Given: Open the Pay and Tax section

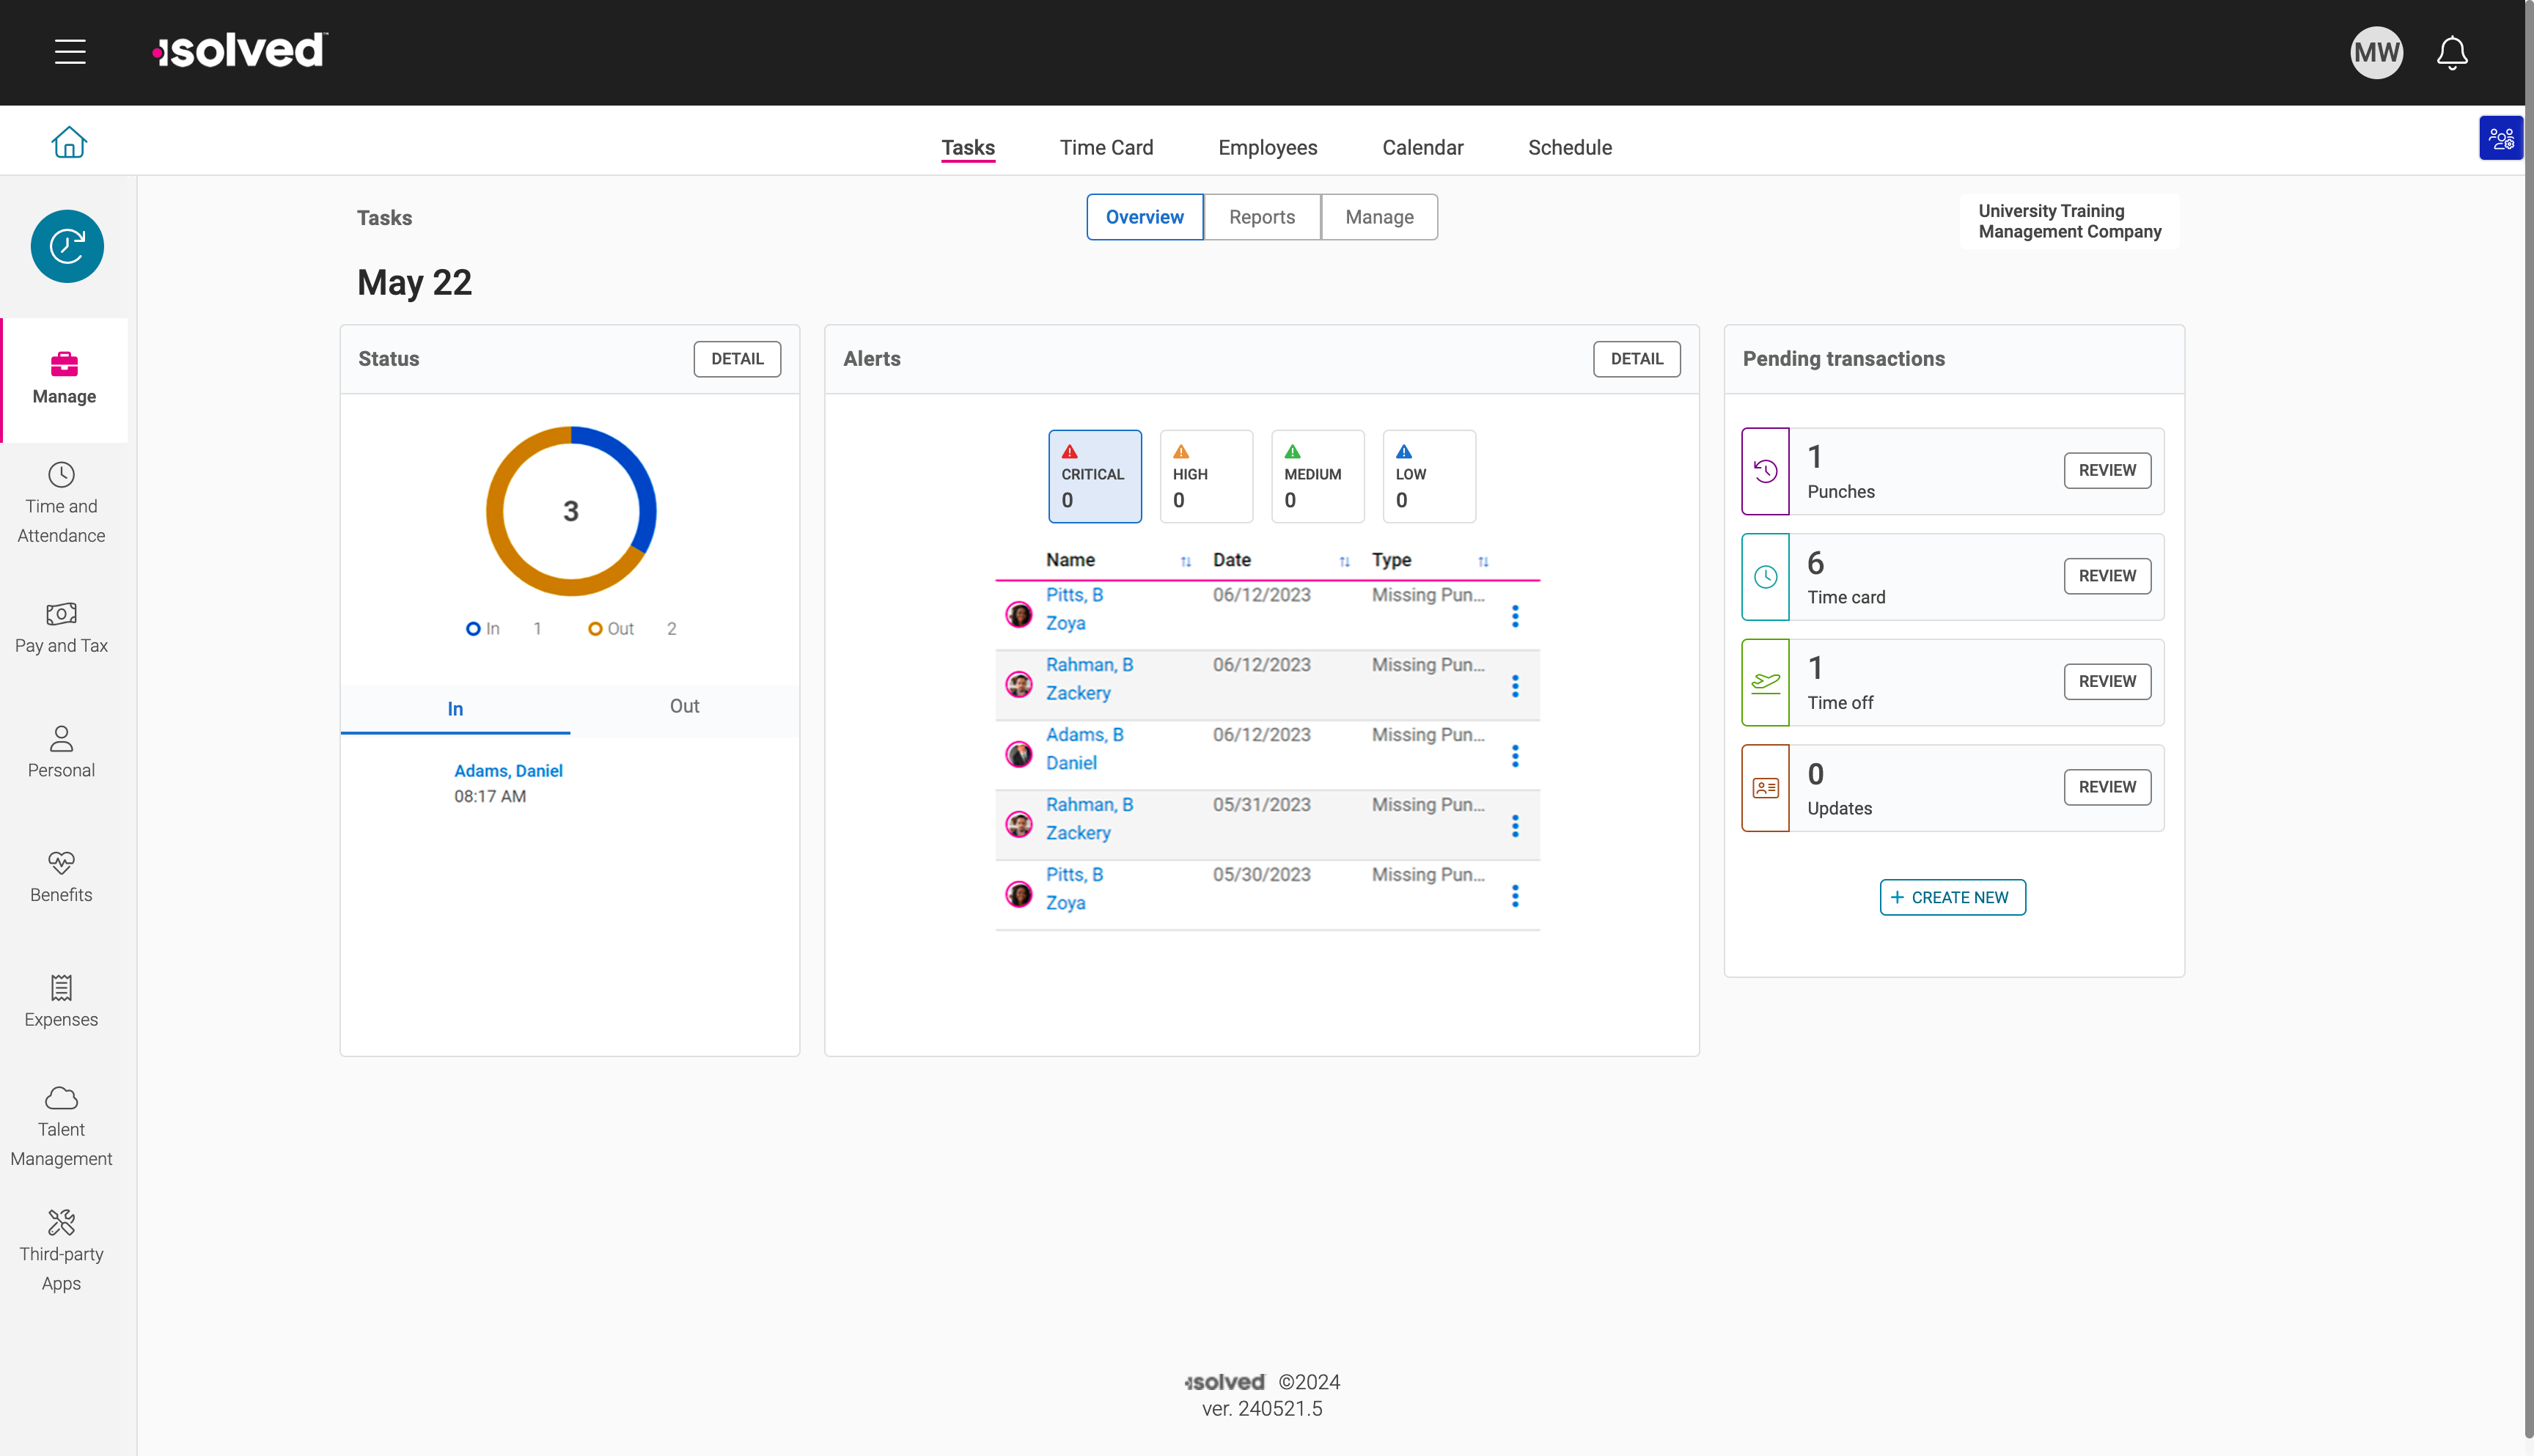Looking at the screenshot, I should 61,628.
